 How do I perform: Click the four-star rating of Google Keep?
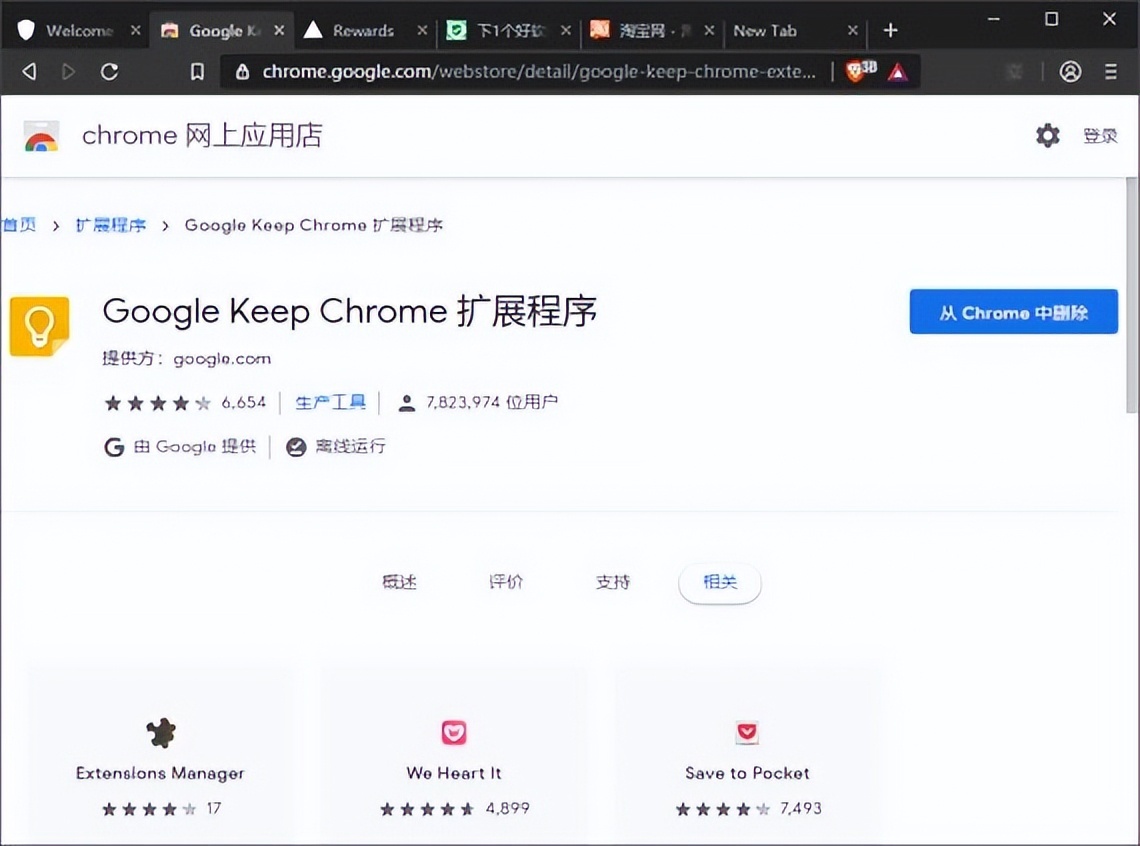pos(157,403)
